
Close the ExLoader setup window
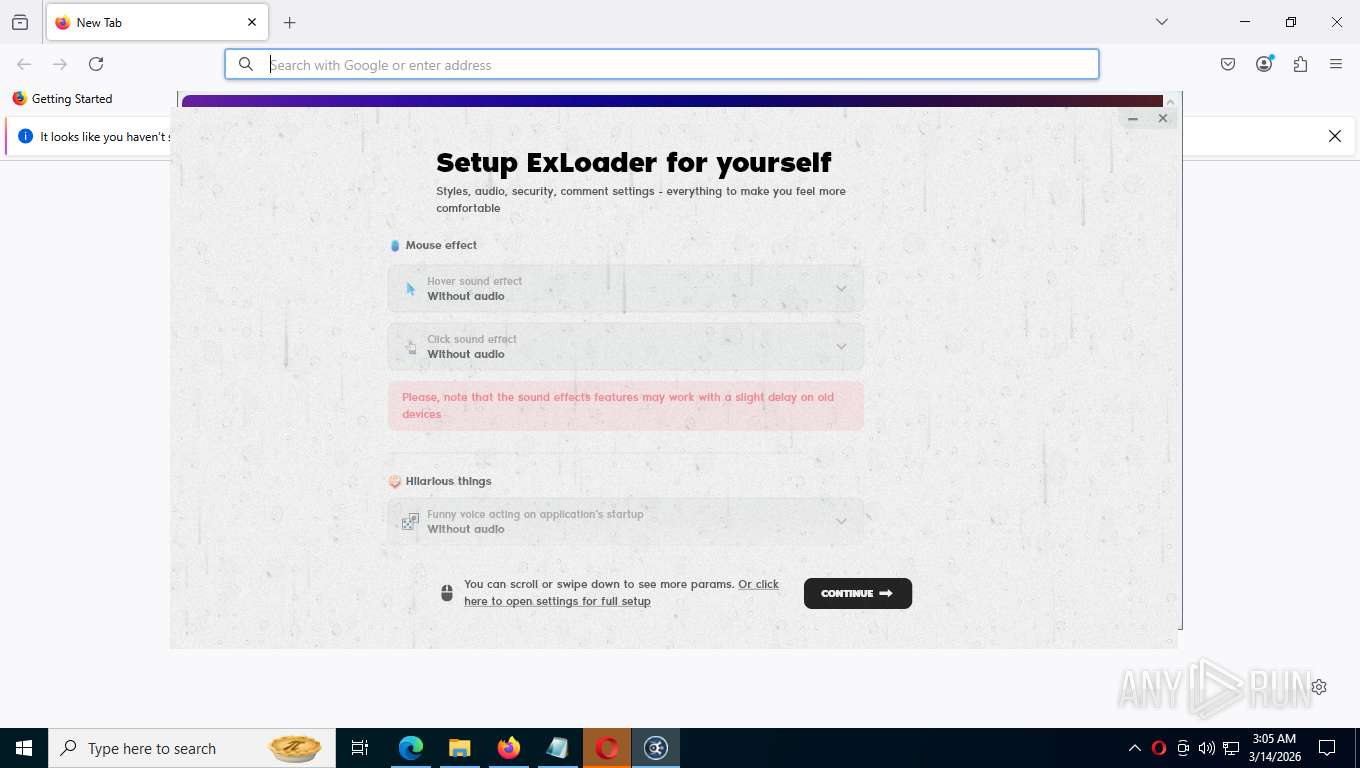(1162, 118)
